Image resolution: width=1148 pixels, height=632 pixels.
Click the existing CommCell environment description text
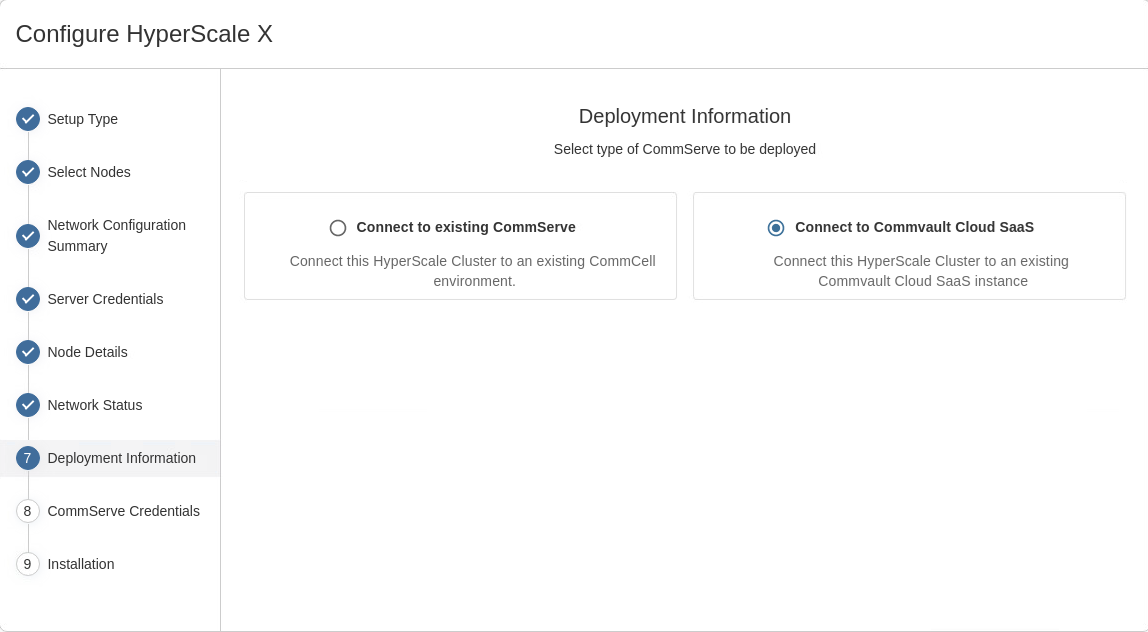[472, 271]
